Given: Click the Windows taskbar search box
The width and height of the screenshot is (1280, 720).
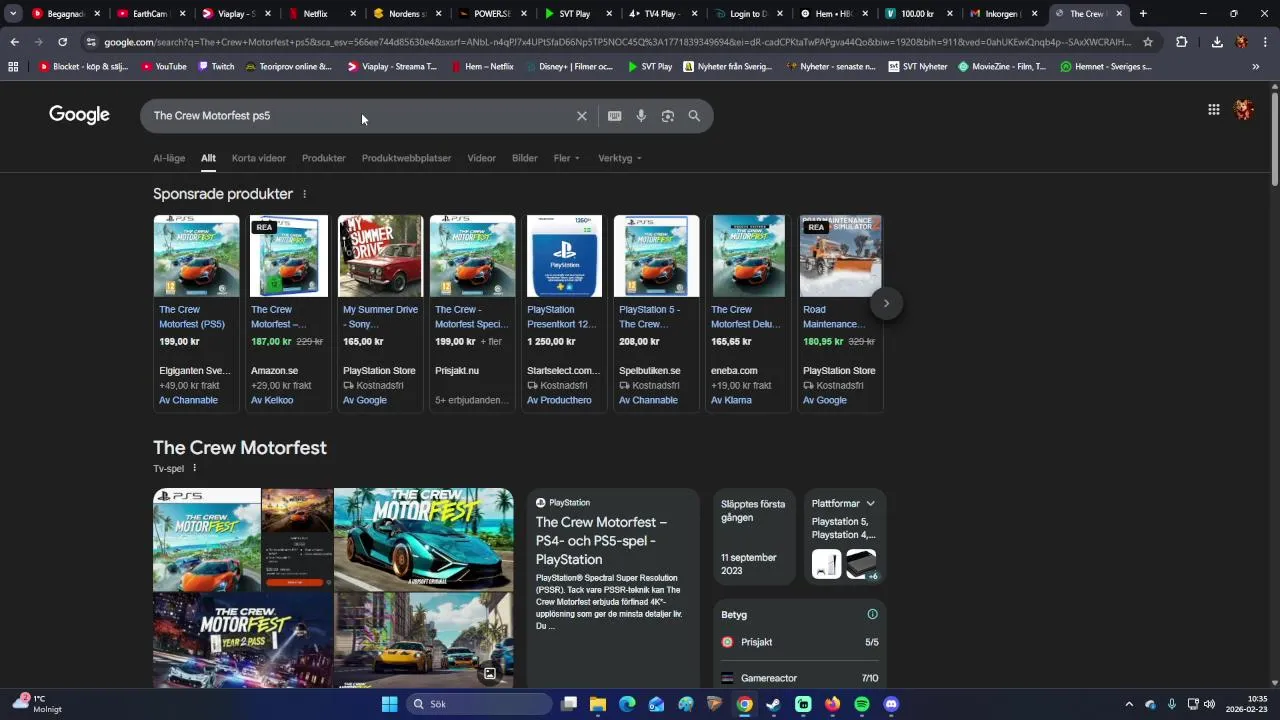Looking at the screenshot, I should click(480, 704).
